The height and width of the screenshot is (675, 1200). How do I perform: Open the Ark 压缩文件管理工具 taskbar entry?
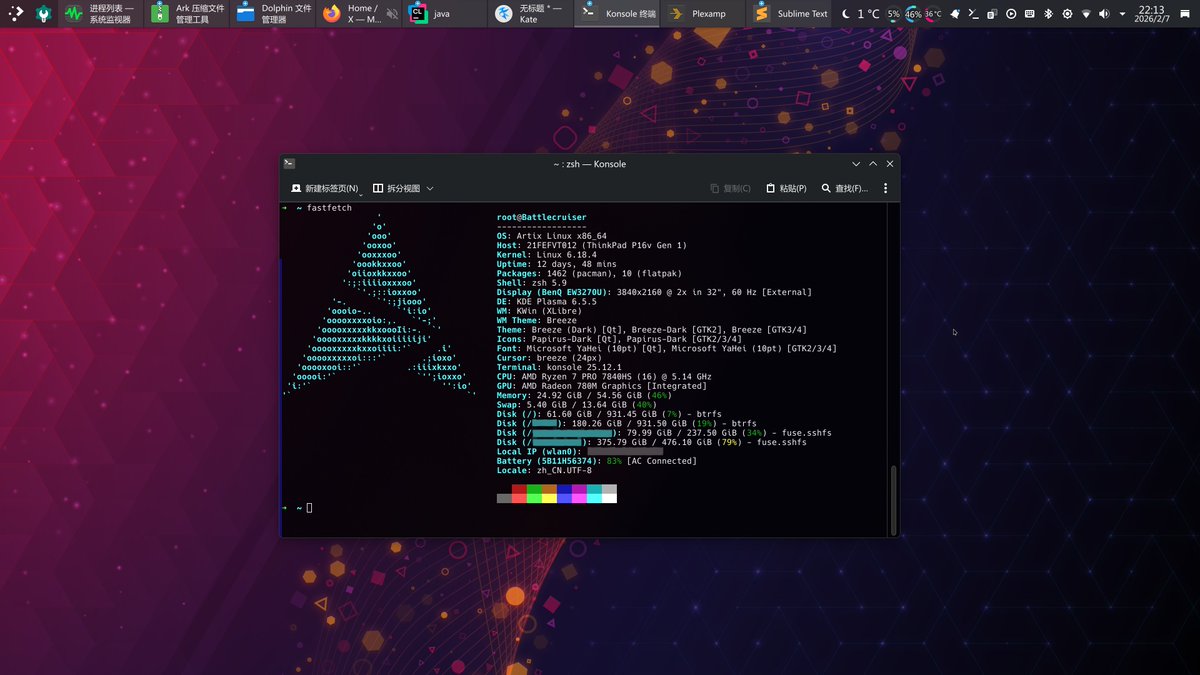pyautogui.click(x=187, y=14)
